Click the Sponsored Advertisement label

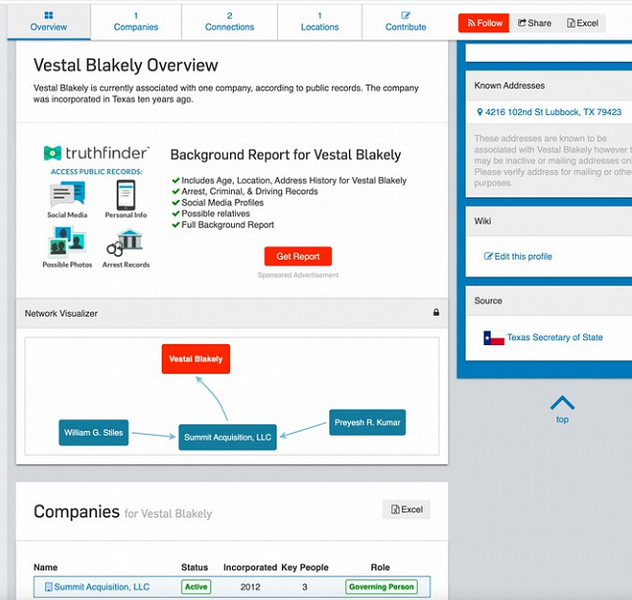(x=298, y=275)
